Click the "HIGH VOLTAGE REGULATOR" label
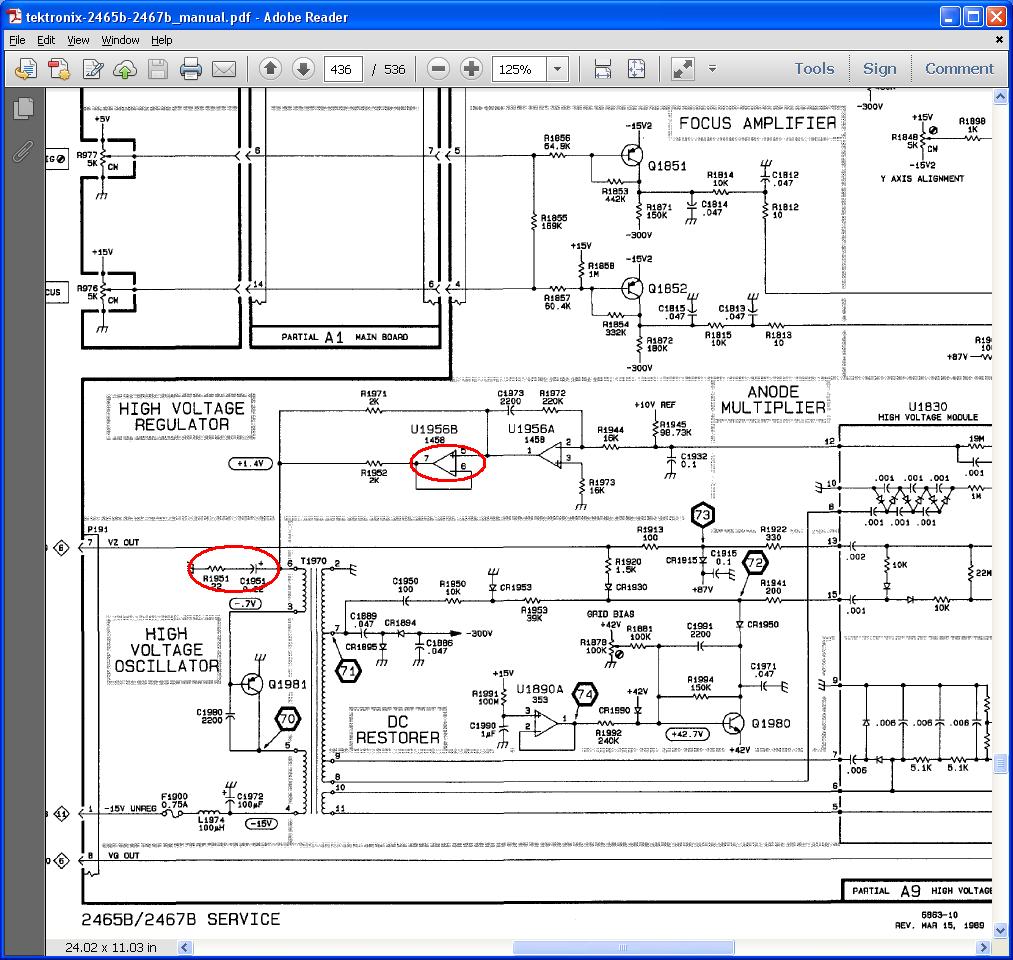 point(182,417)
